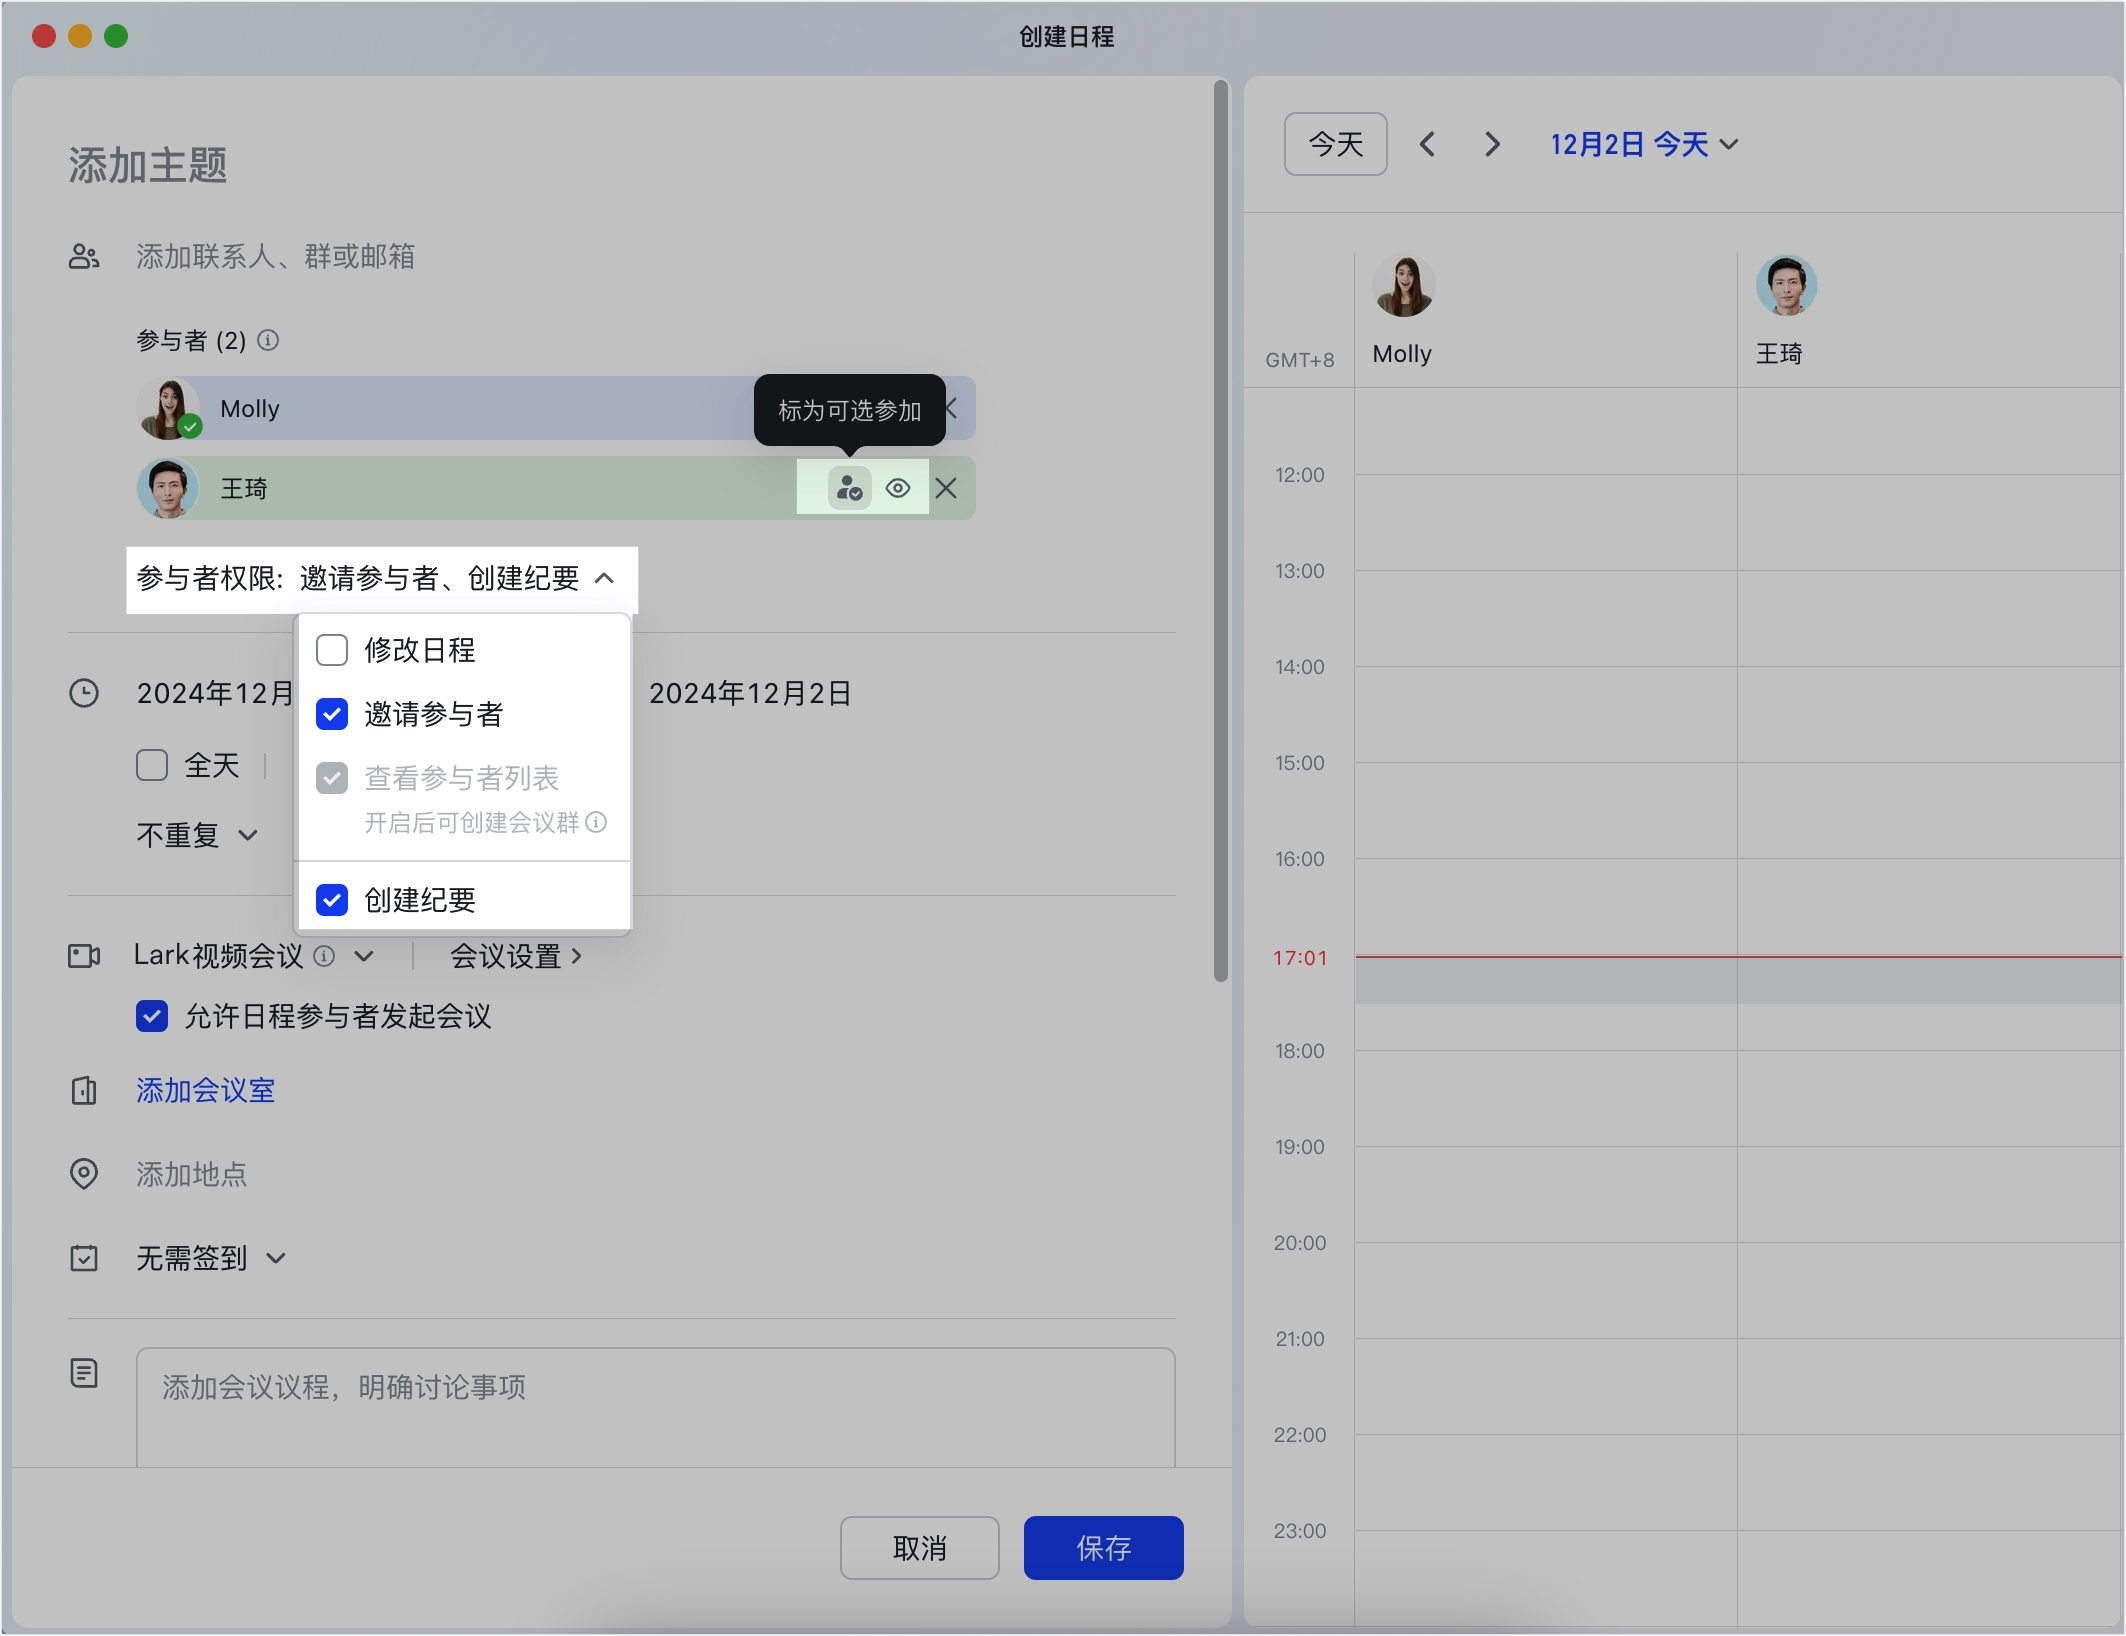Screen dimensions: 2126x1636
Task: Click the agenda text box 添加会议议程
Action: click(x=656, y=1408)
